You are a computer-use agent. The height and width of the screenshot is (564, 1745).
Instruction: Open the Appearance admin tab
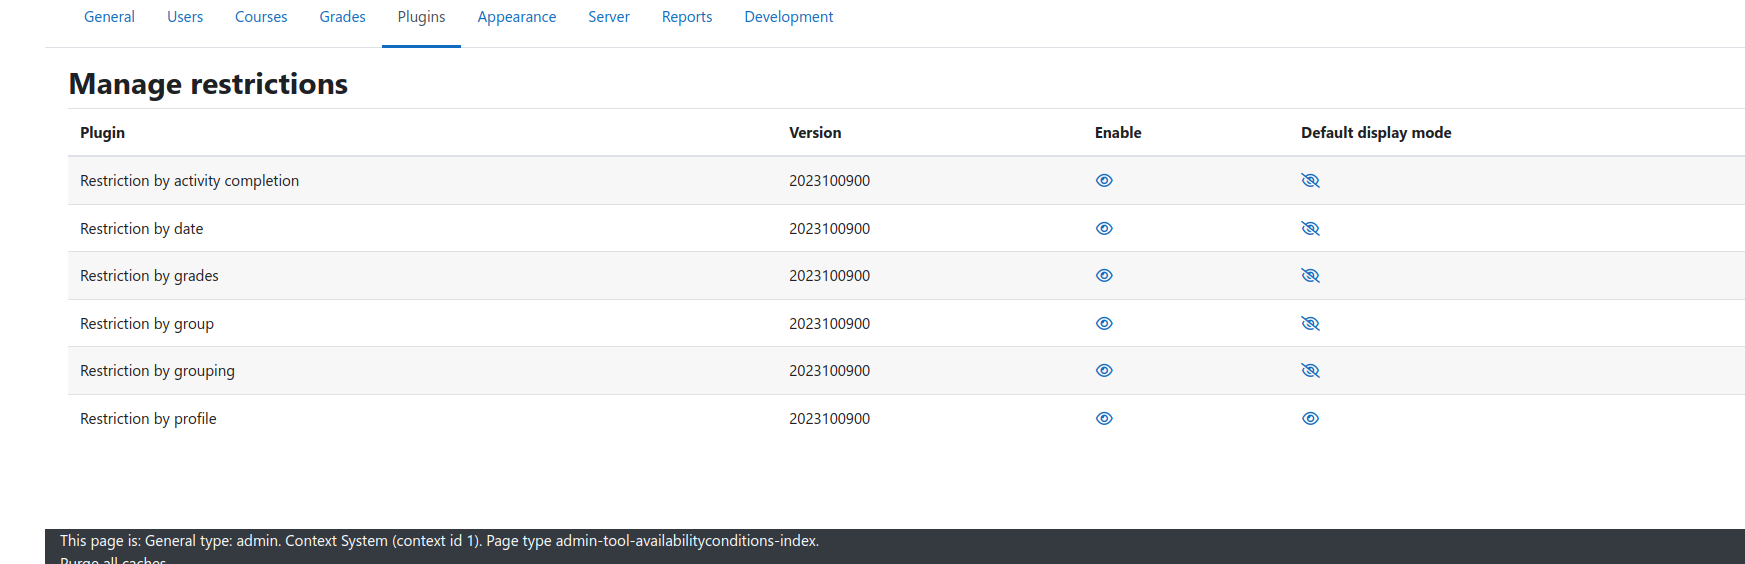[517, 17]
